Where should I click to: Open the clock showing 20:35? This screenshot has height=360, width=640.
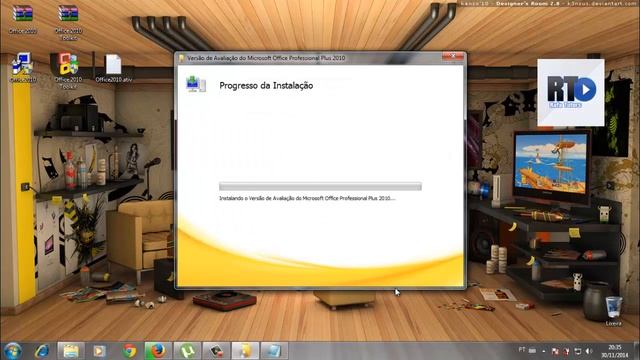coord(614,351)
